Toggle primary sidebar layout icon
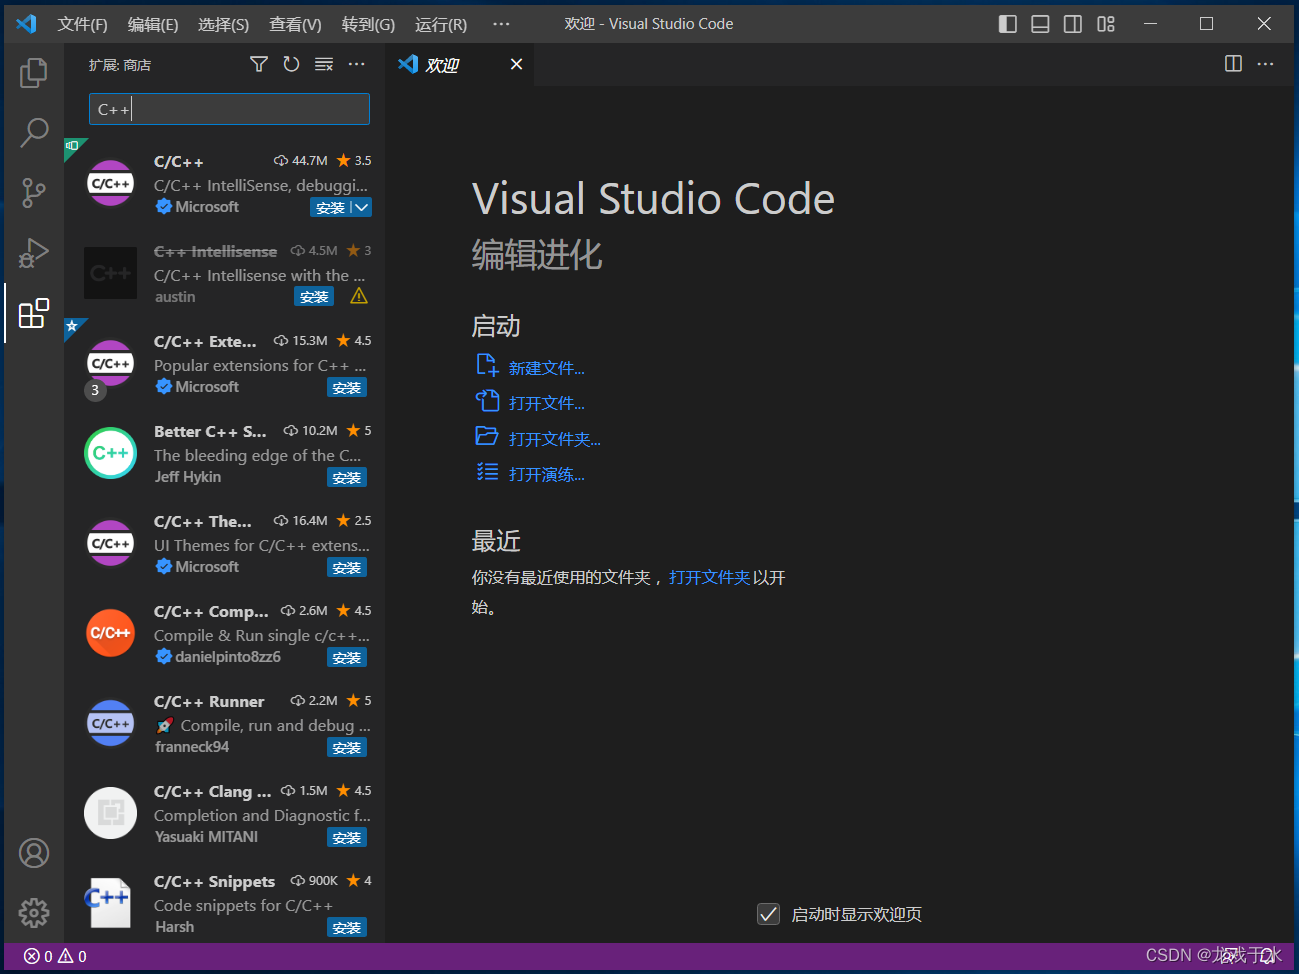This screenshot has height=974, width=1299. (x=1008, y=24)
